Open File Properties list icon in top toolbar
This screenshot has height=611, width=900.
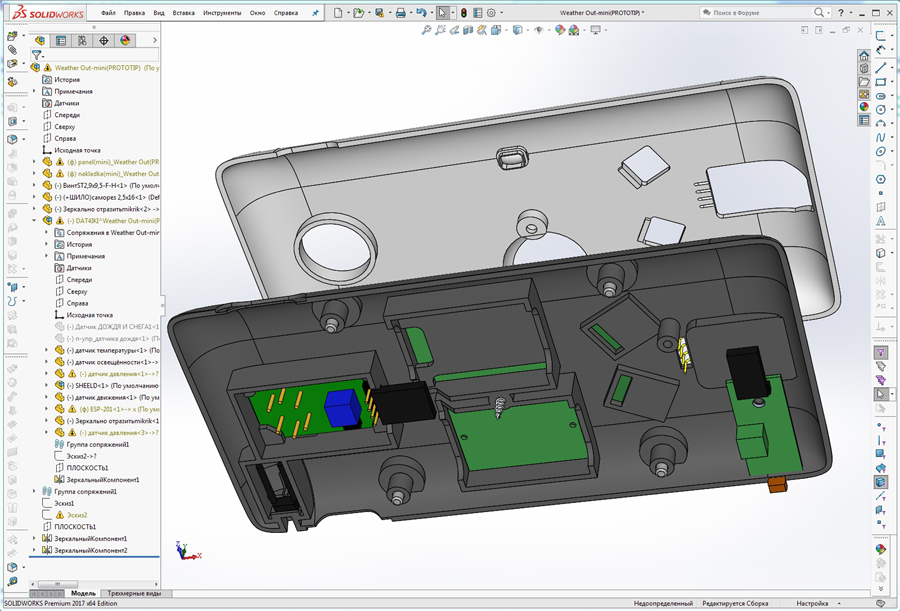[478, 13]
